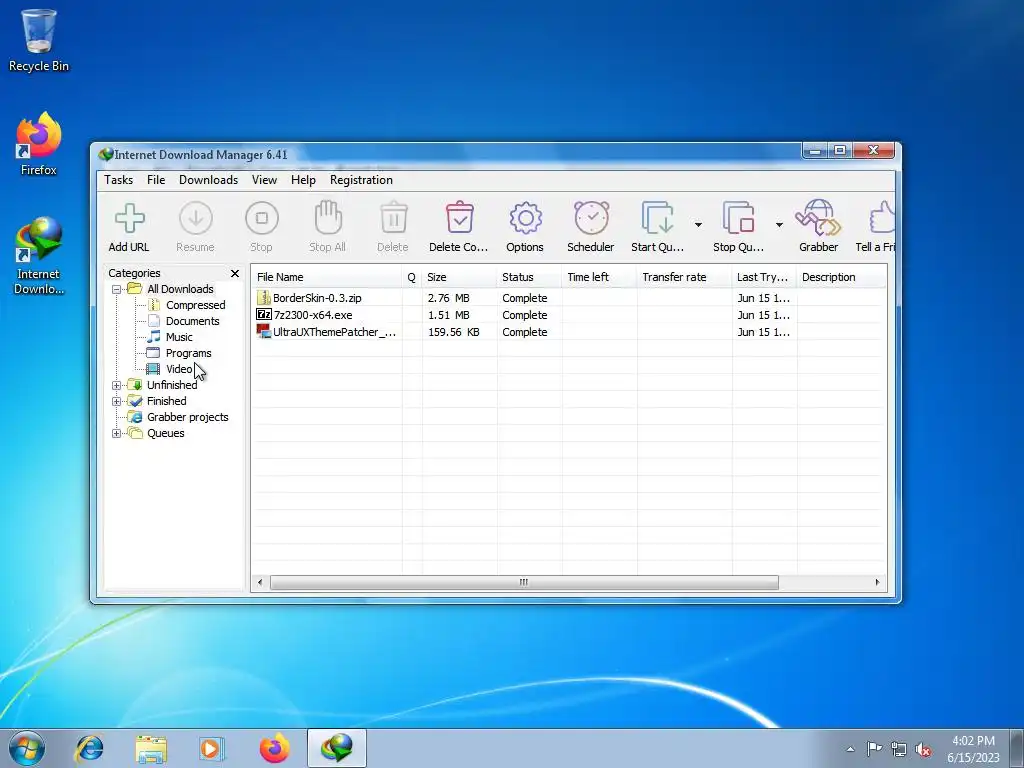Image resolution: width=1024 pixels, height=768 pixels.
Task: Open the Windows Start button
Action: 27,748
